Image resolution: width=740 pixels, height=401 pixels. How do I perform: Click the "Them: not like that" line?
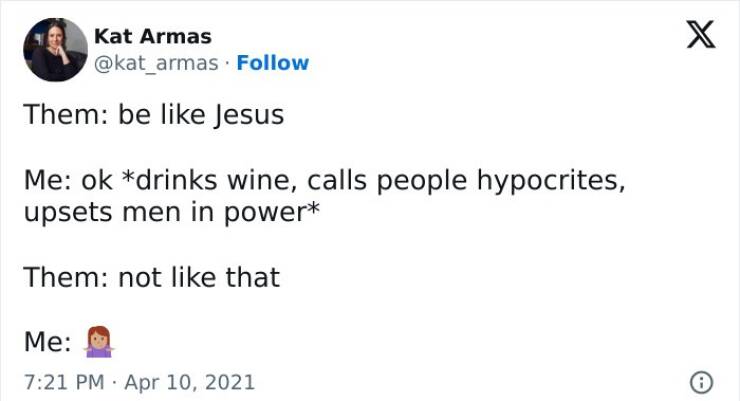[152, 278]
